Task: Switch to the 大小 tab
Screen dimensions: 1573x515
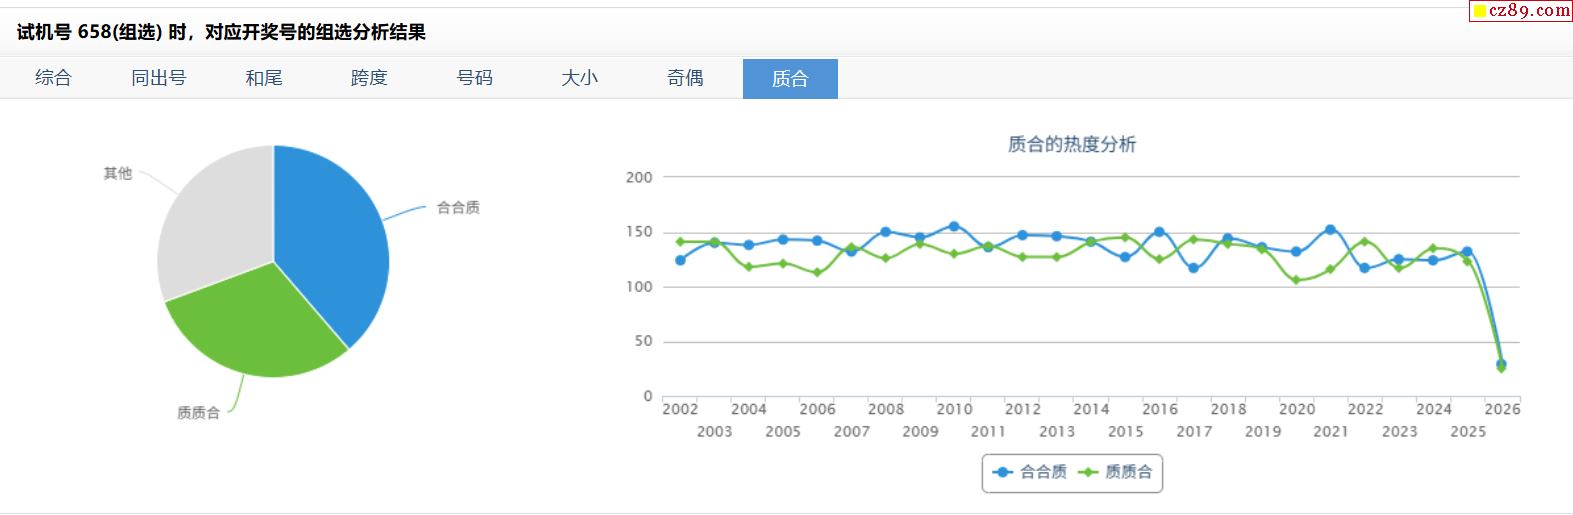Action: (x=579, y=78)
